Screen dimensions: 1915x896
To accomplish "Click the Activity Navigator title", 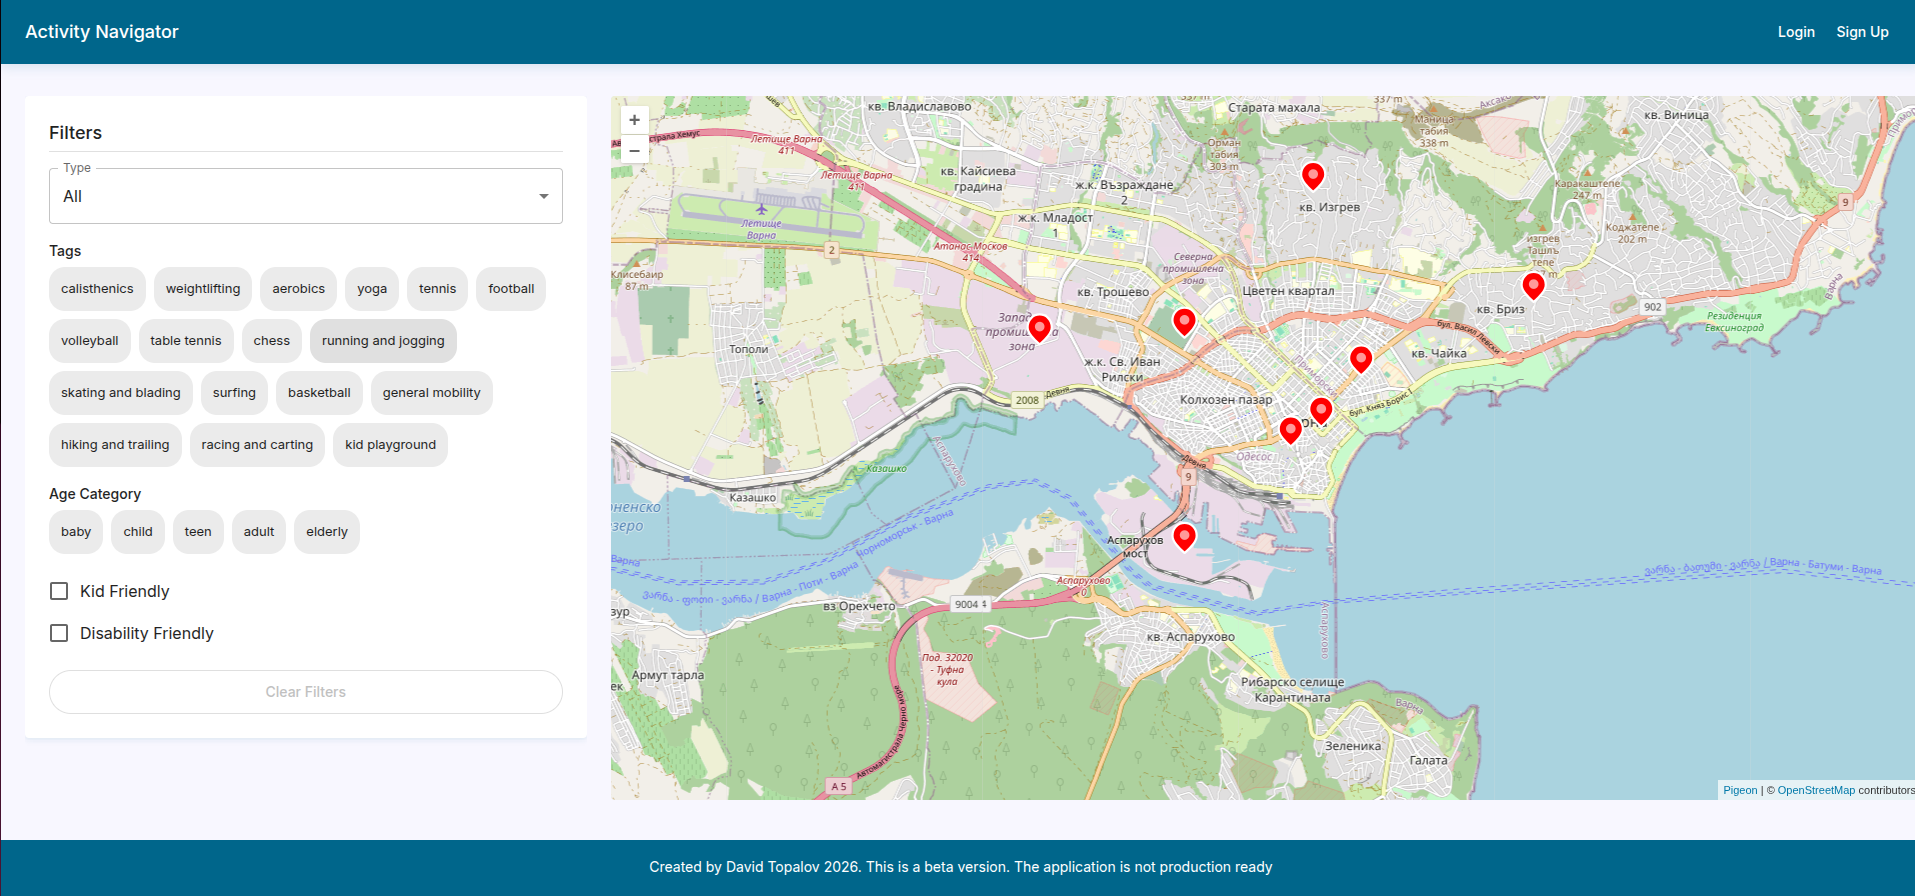I will pos(102,32).
